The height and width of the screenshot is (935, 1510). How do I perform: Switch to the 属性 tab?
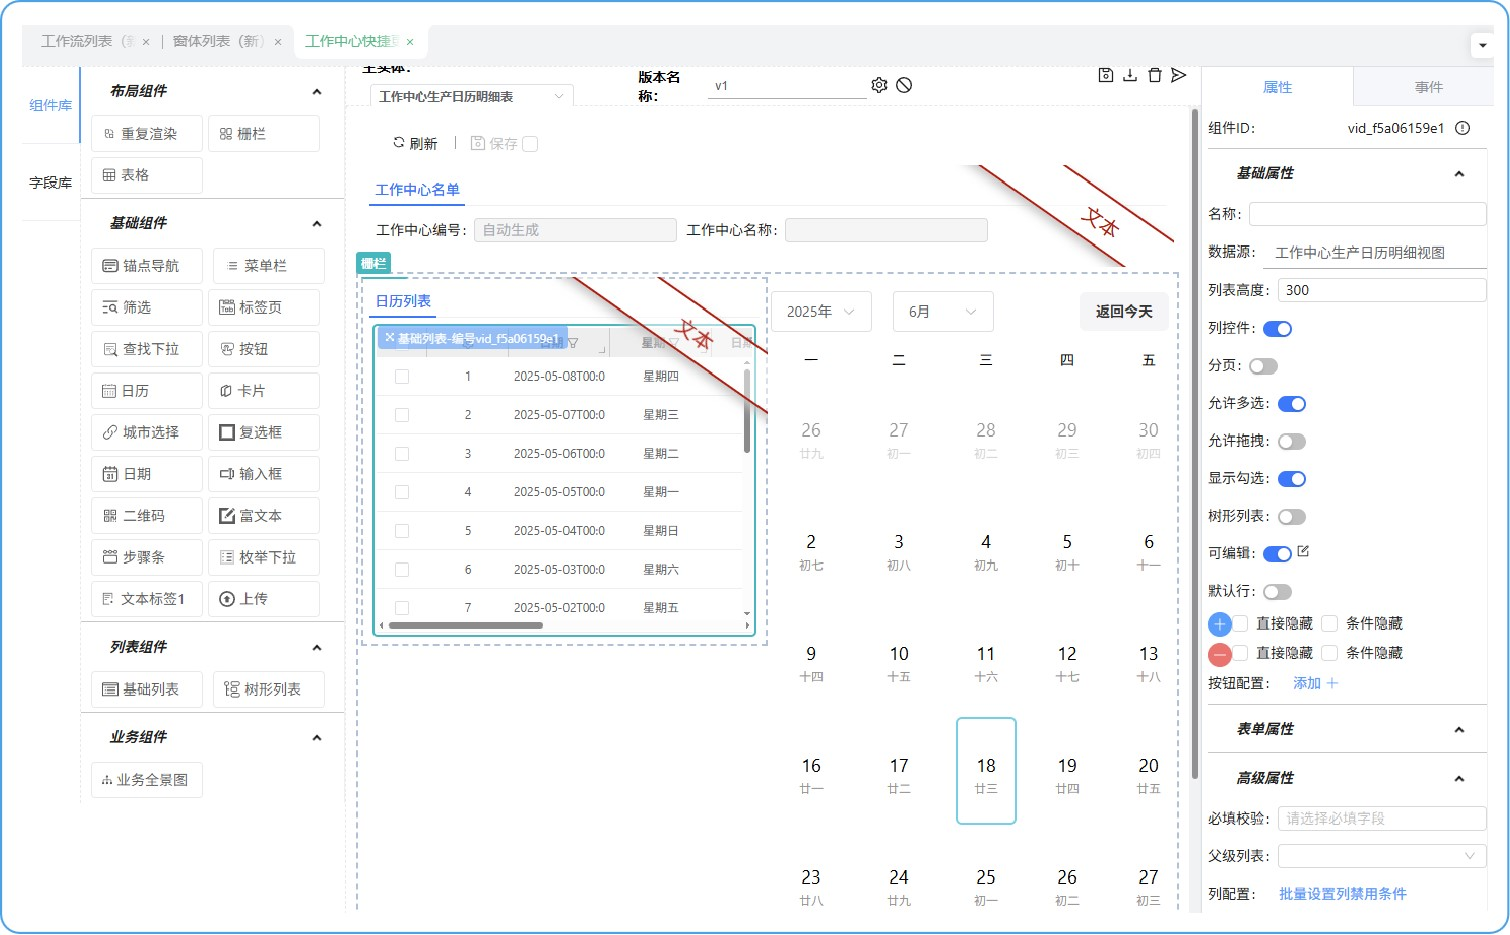click(1277, 87)
